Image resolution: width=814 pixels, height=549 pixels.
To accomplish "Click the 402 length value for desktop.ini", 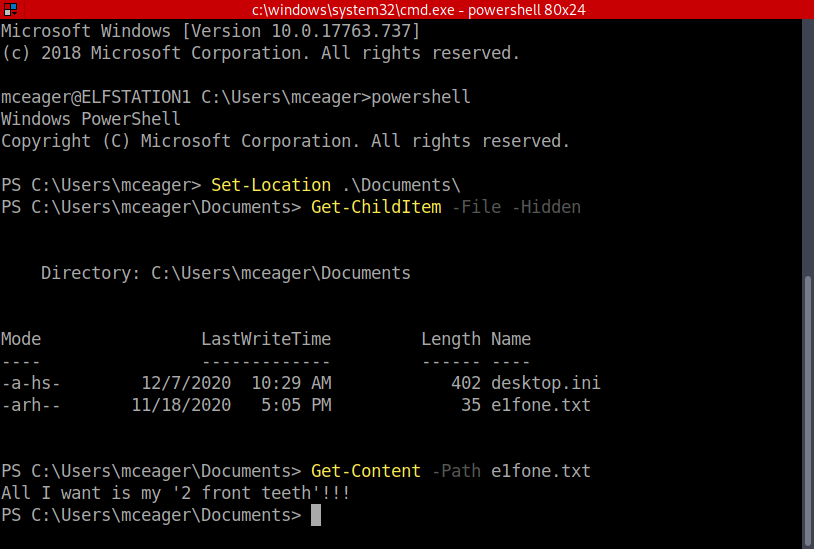I will (466, 383).
